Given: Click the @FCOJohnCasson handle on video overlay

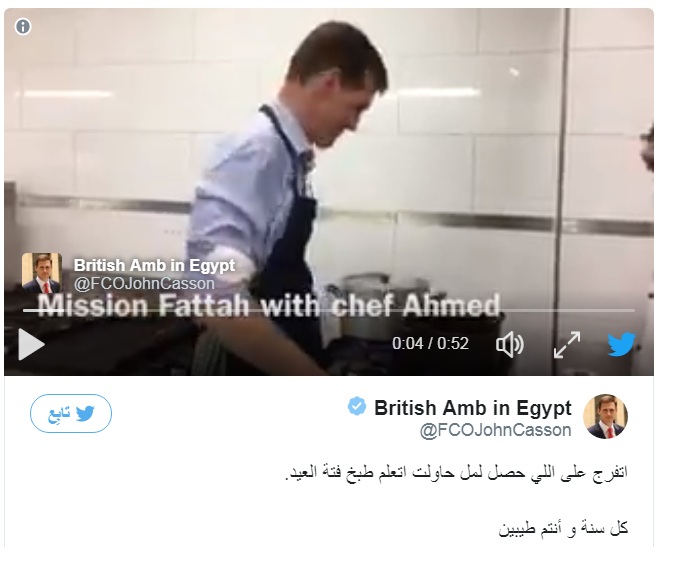Looking at the screenshot, I should 144,283.
